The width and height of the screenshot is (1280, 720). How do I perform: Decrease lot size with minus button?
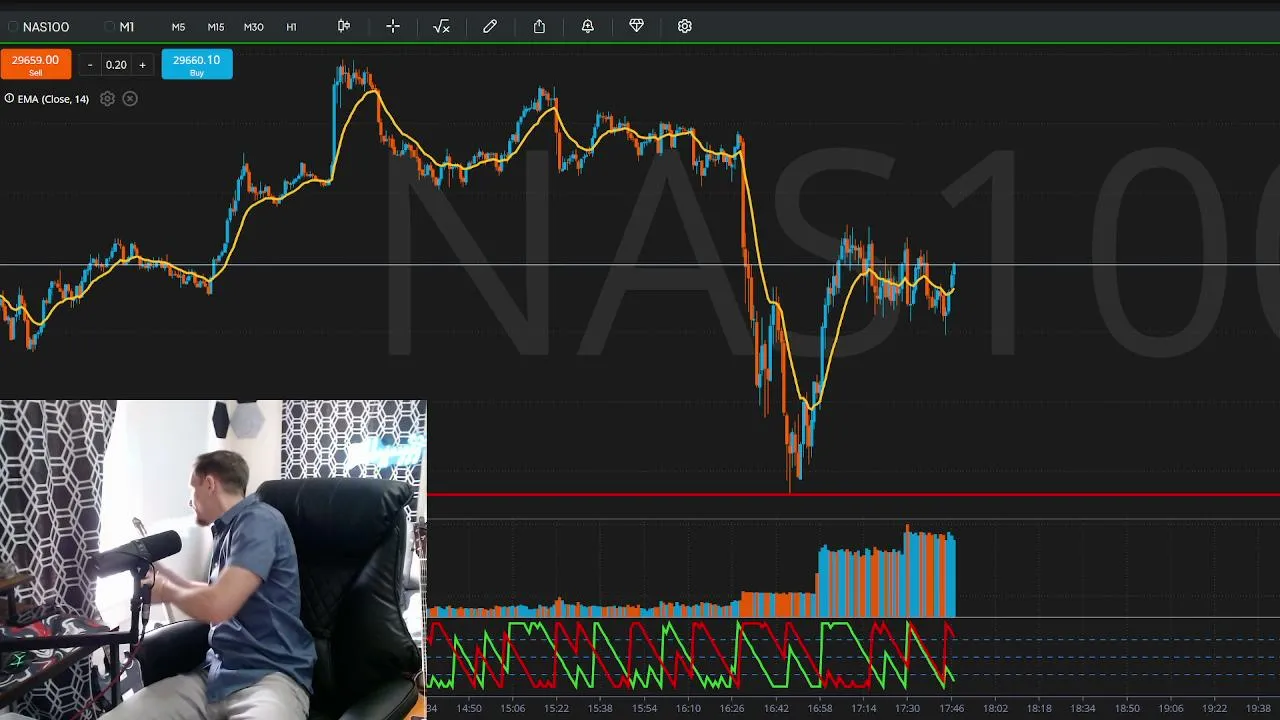click(x=90, y=65)
